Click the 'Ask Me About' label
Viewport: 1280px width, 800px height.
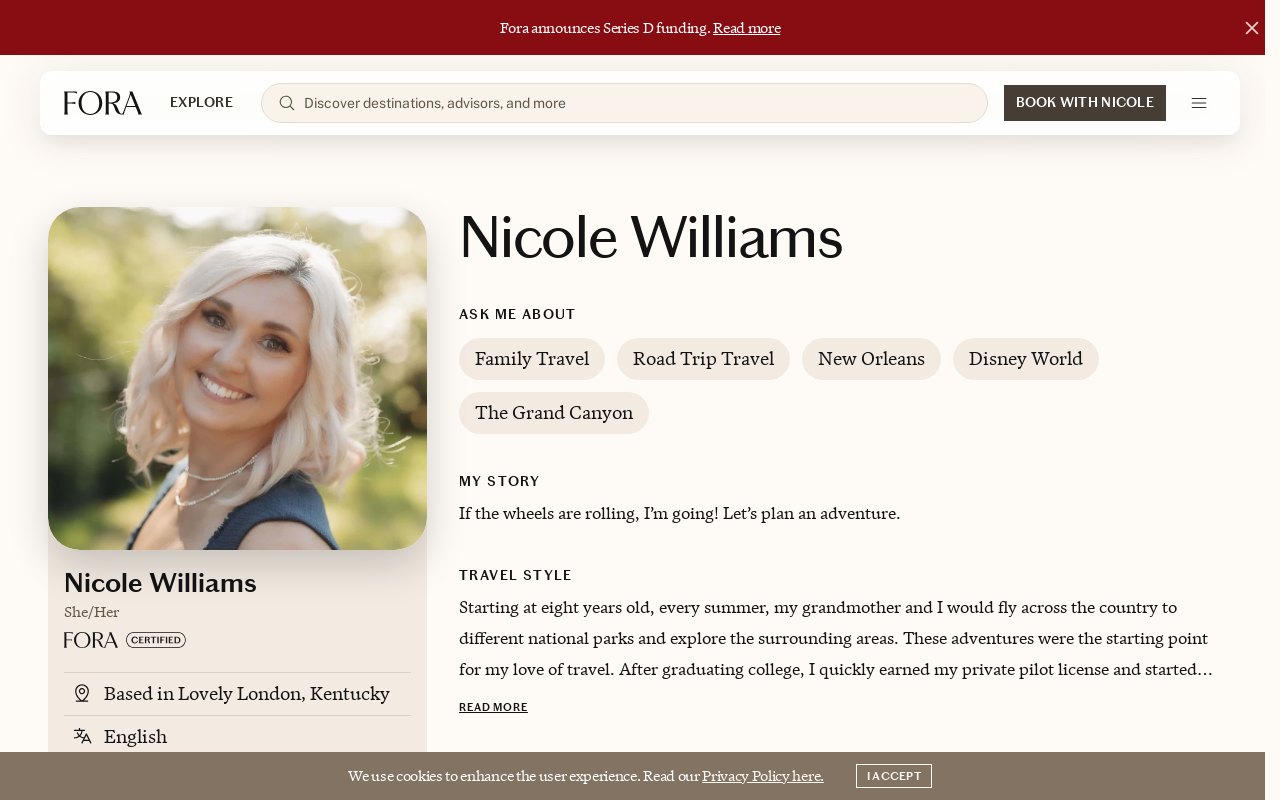click(517, 314)
